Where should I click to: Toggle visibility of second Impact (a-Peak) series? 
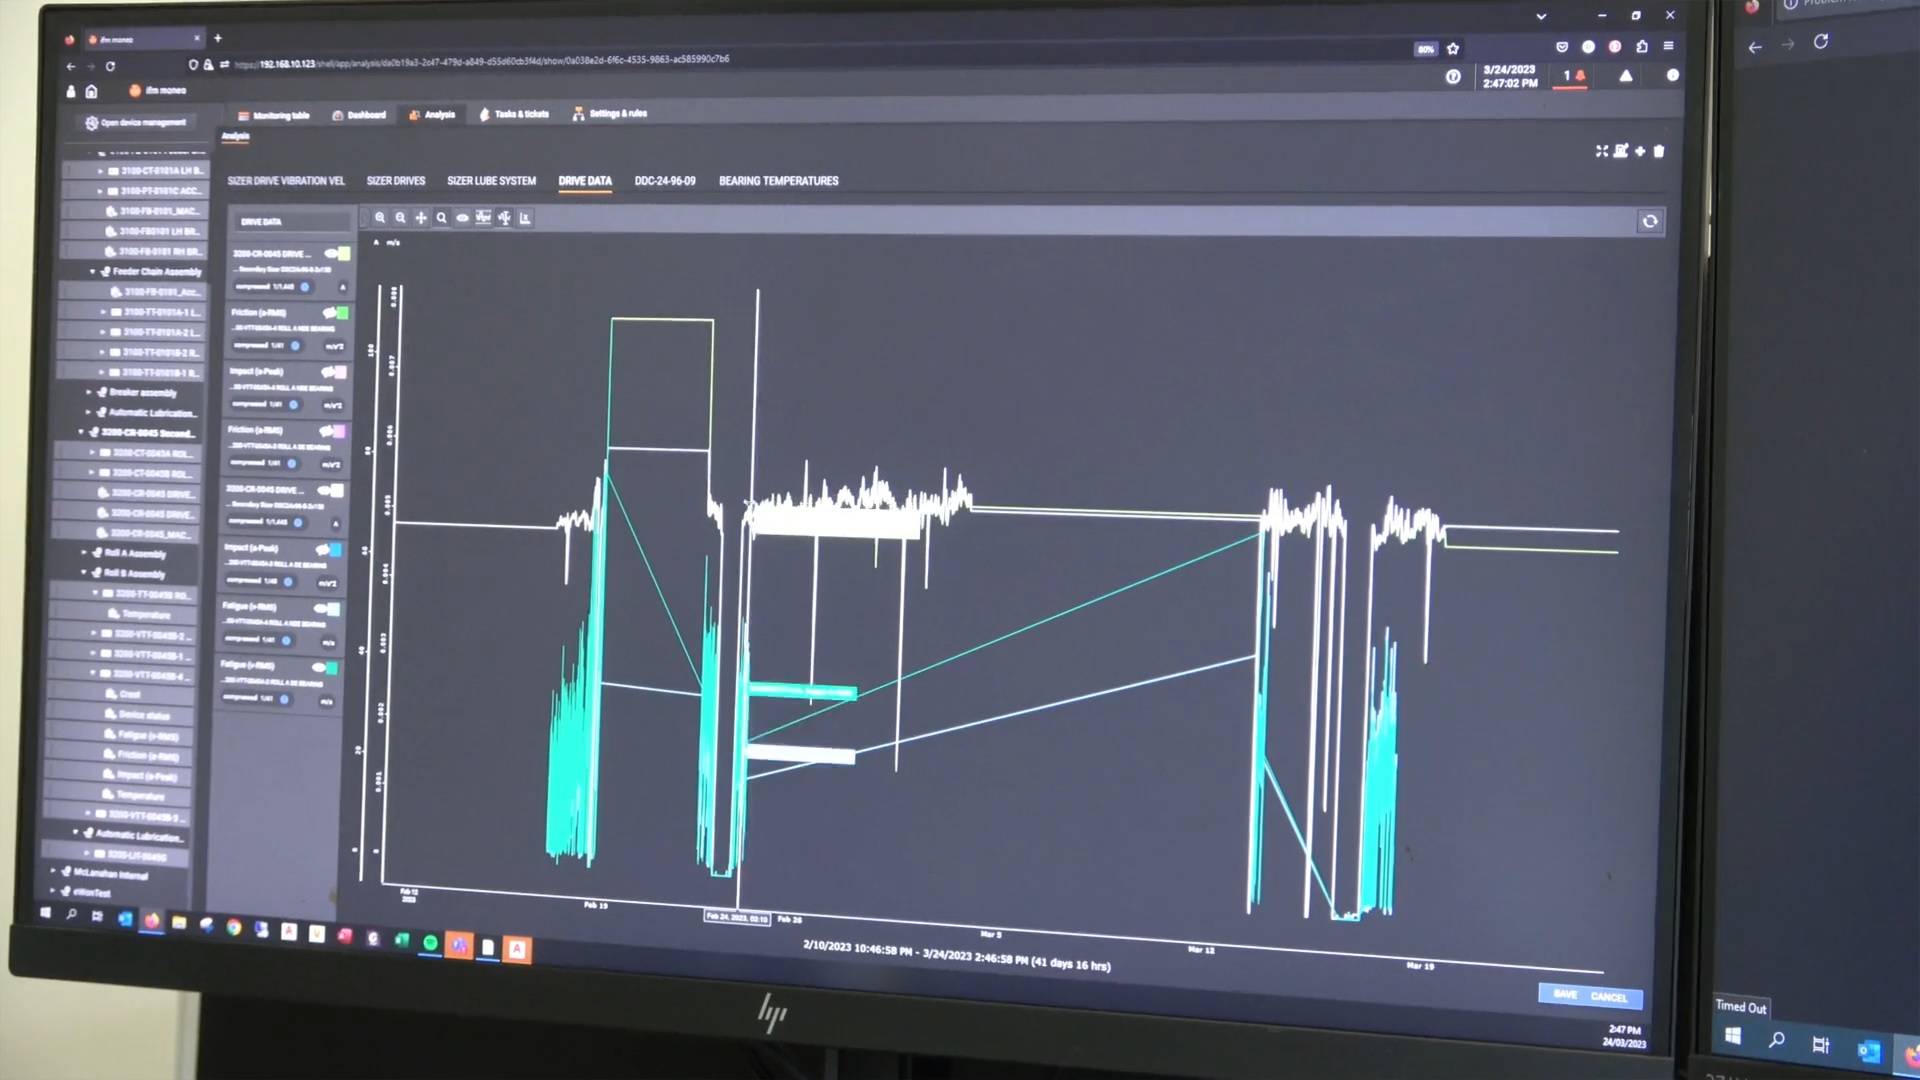click(x=322, y=549)
